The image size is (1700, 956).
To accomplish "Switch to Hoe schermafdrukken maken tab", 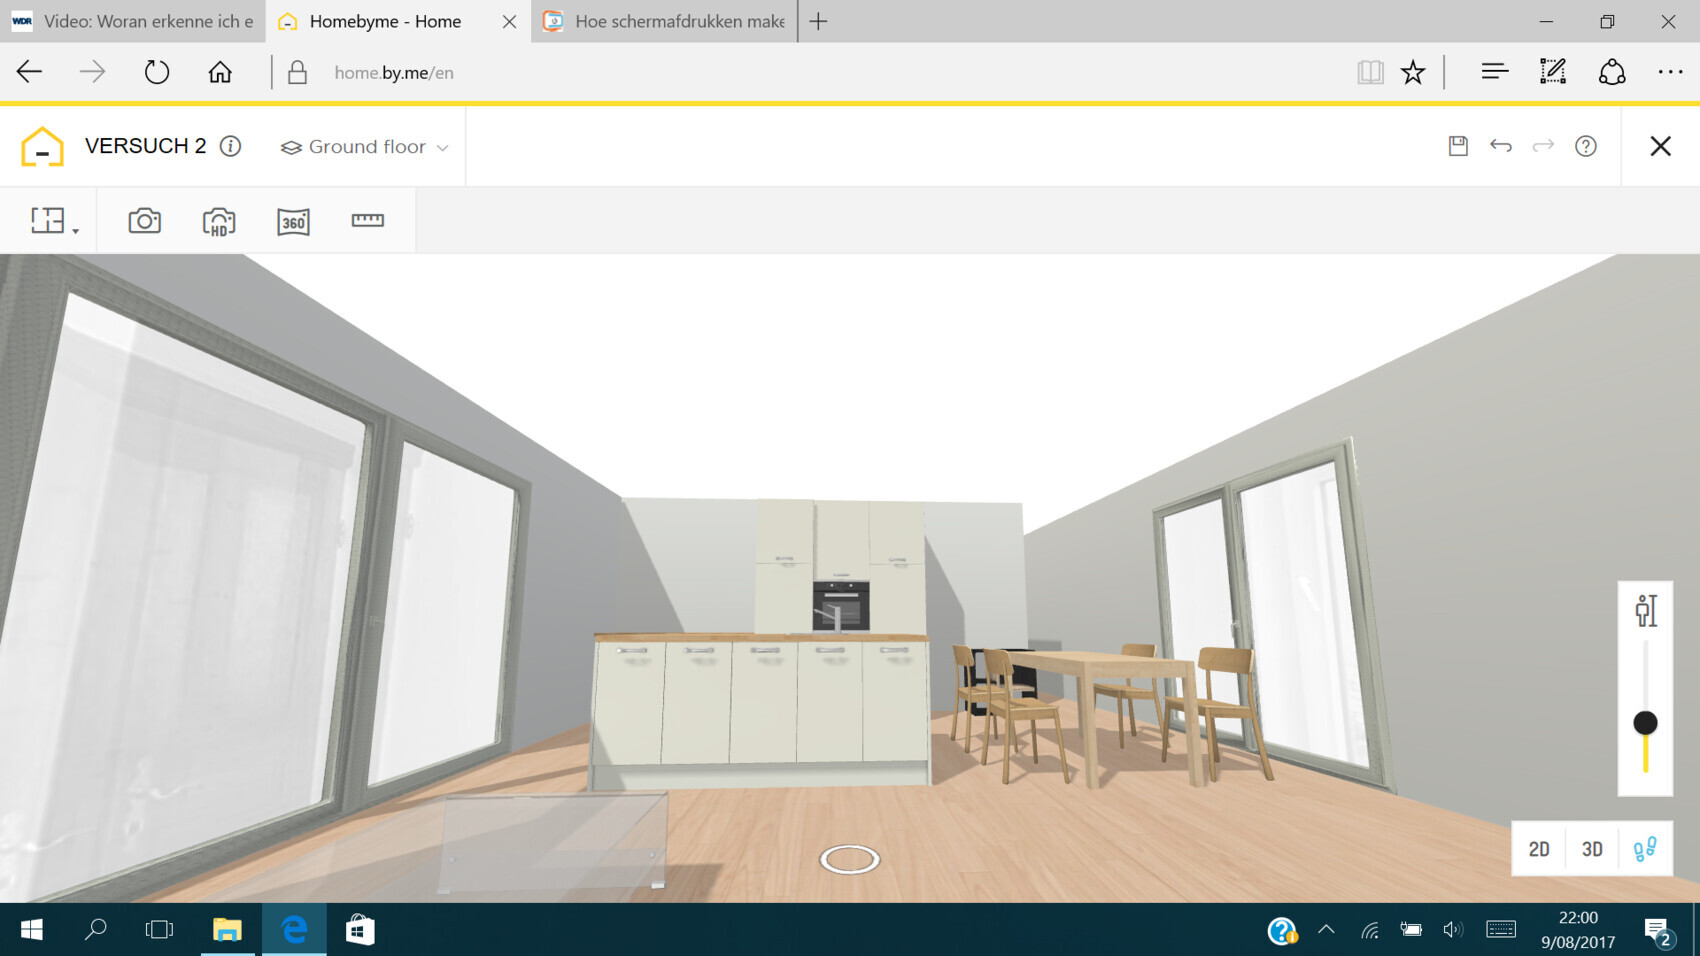I will click(667, 21).
